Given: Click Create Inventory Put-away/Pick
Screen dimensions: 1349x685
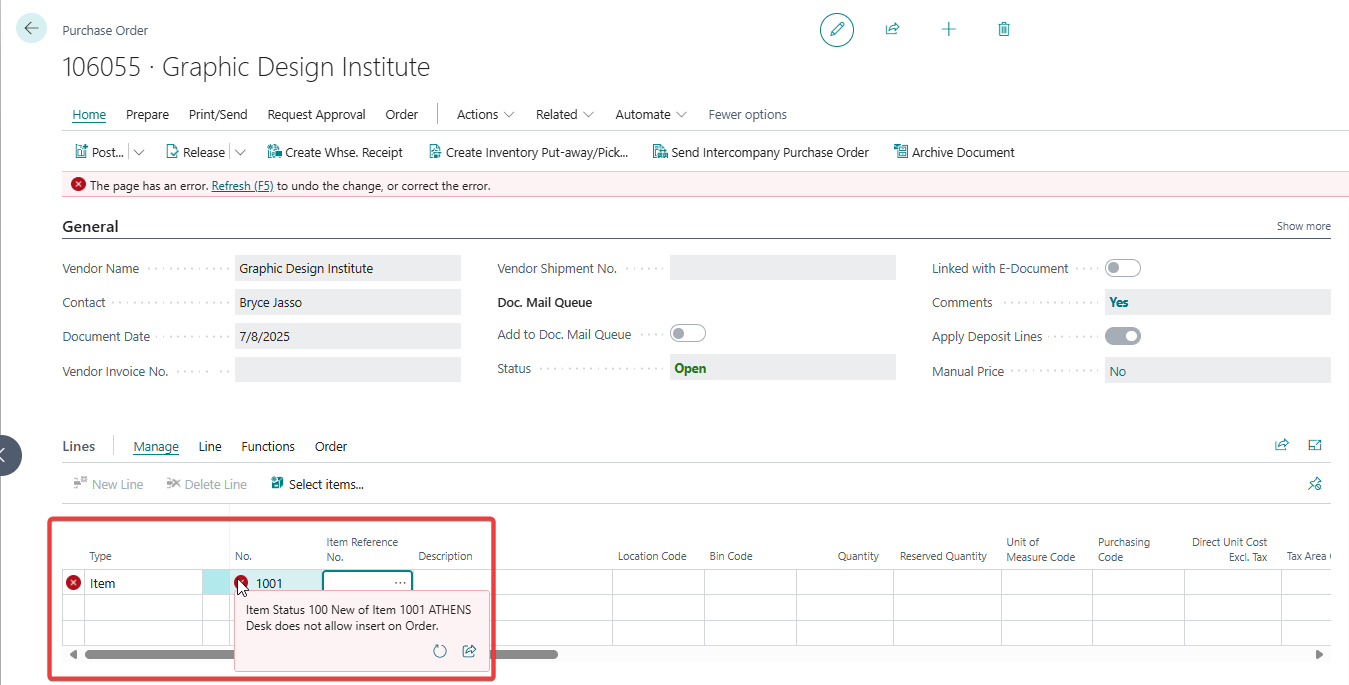Looking at the screenshot, I should 529,152.
